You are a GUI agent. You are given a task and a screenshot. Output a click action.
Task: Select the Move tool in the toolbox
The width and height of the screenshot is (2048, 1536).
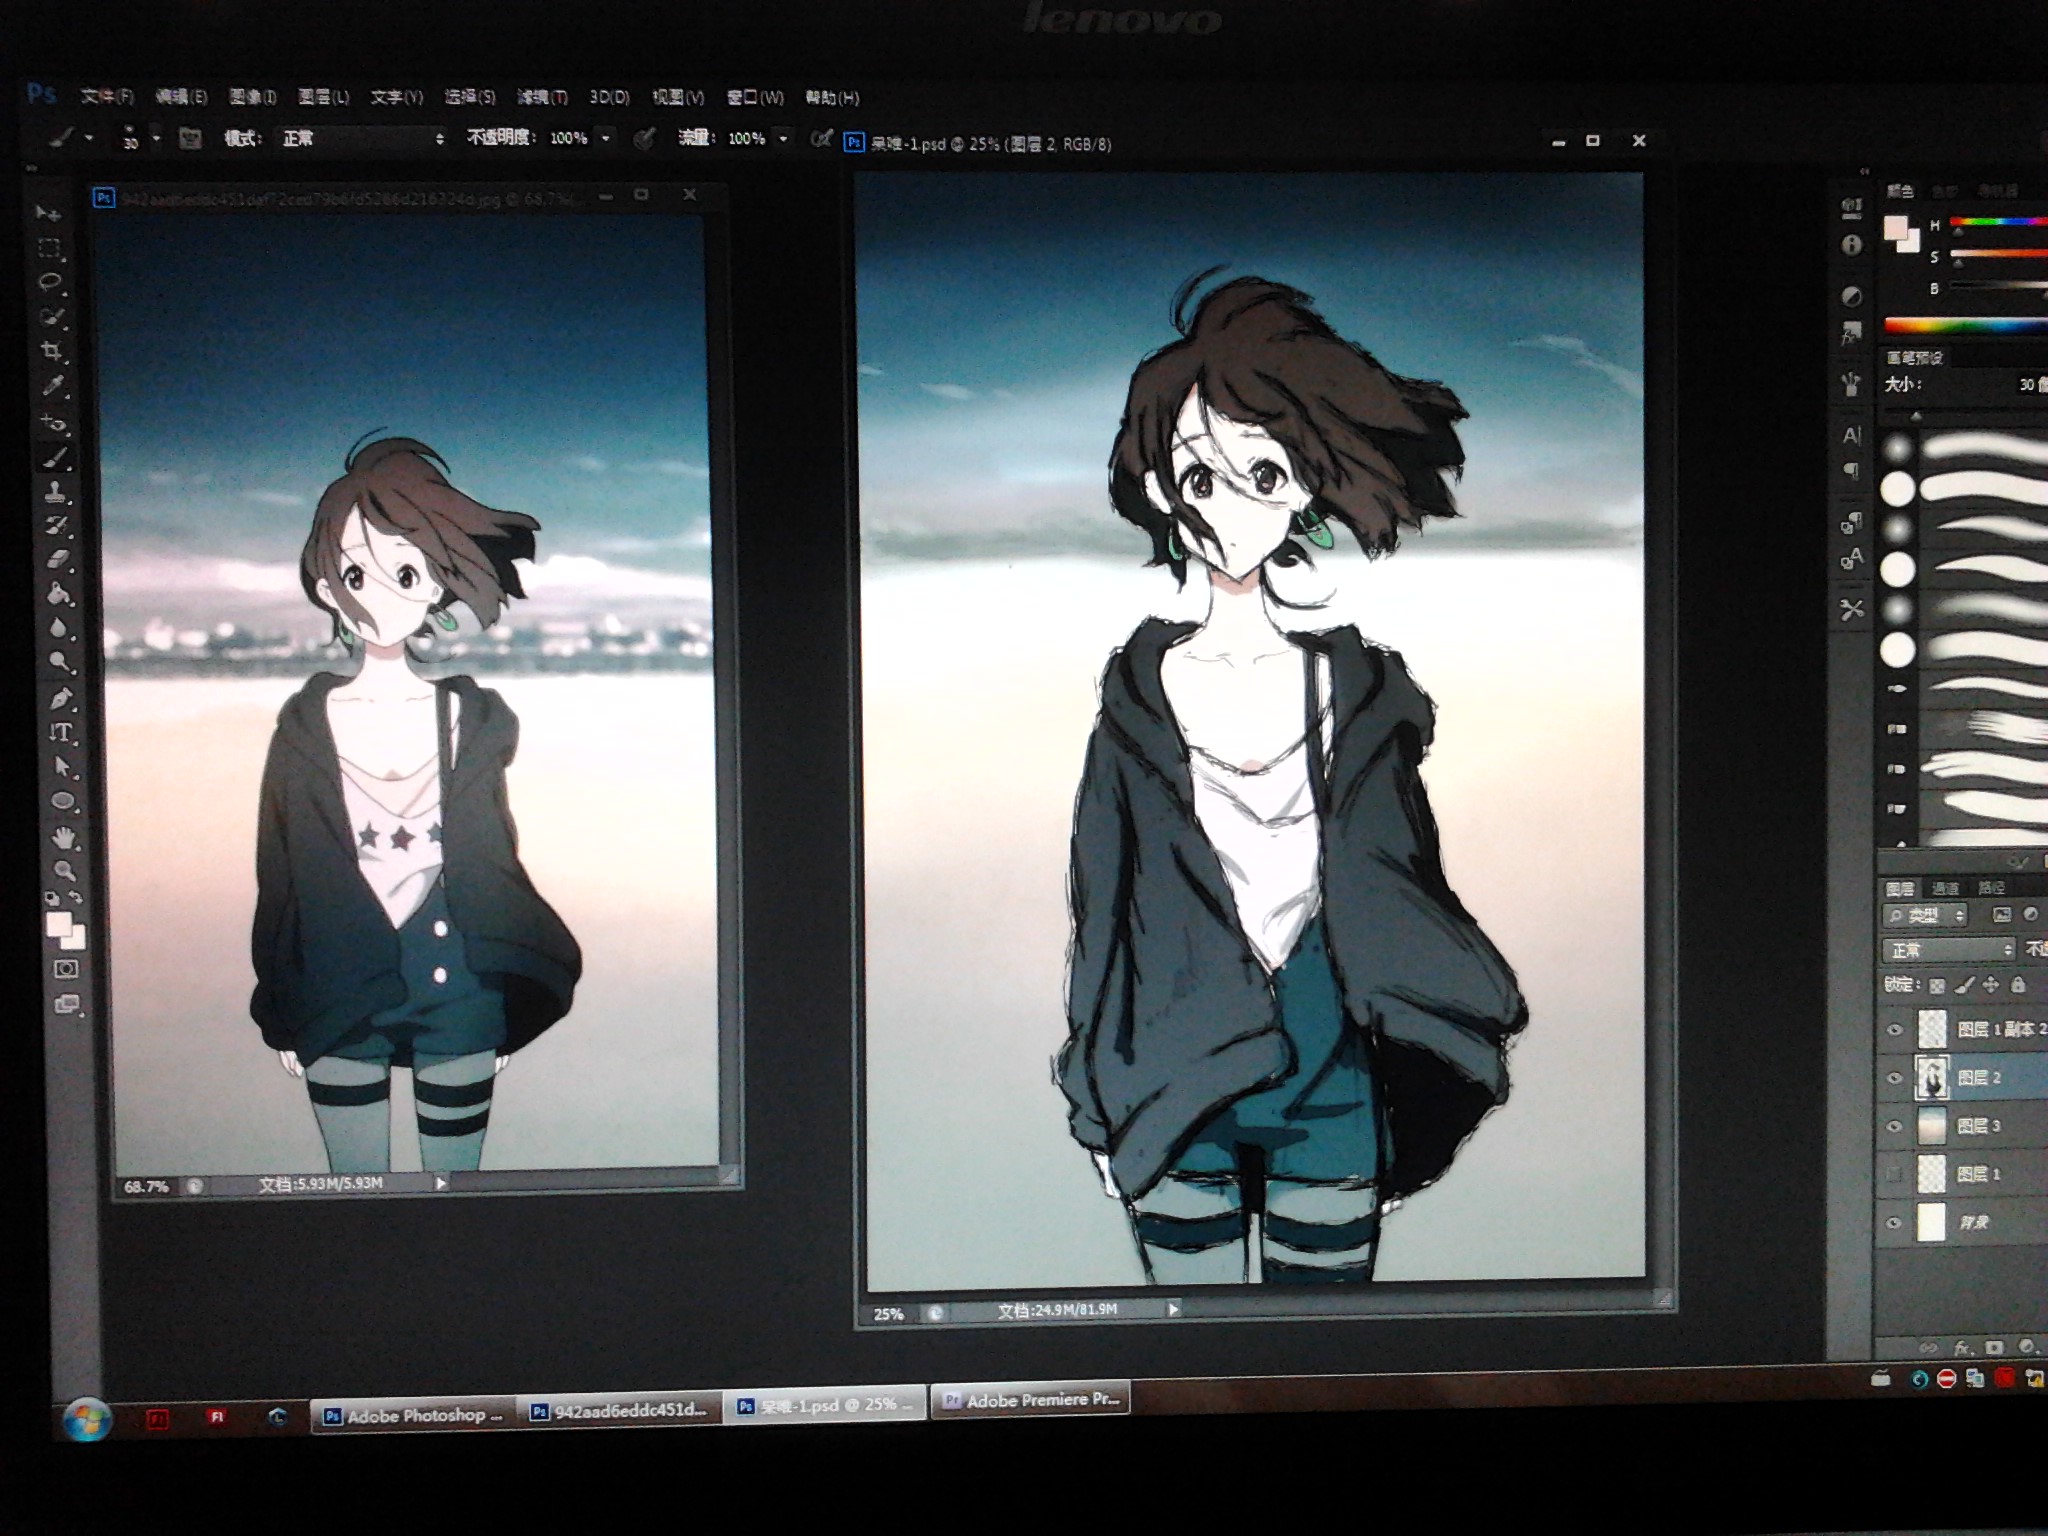pos(47,213)
